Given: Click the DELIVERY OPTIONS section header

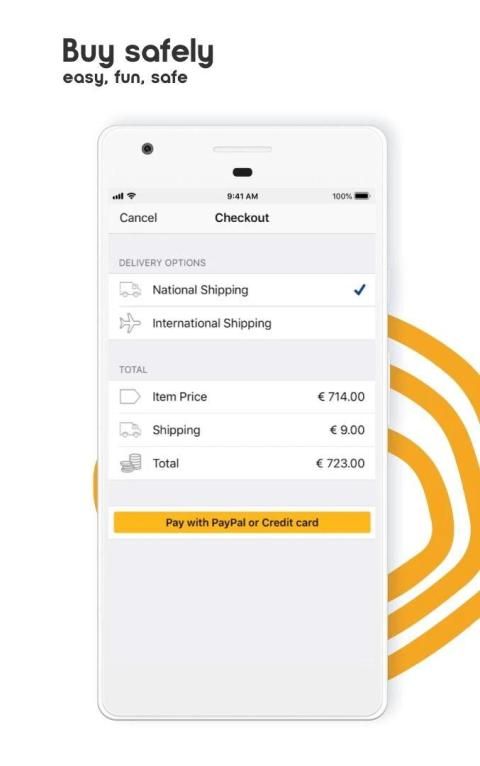Looking at the screenshot, I should 162,263.
